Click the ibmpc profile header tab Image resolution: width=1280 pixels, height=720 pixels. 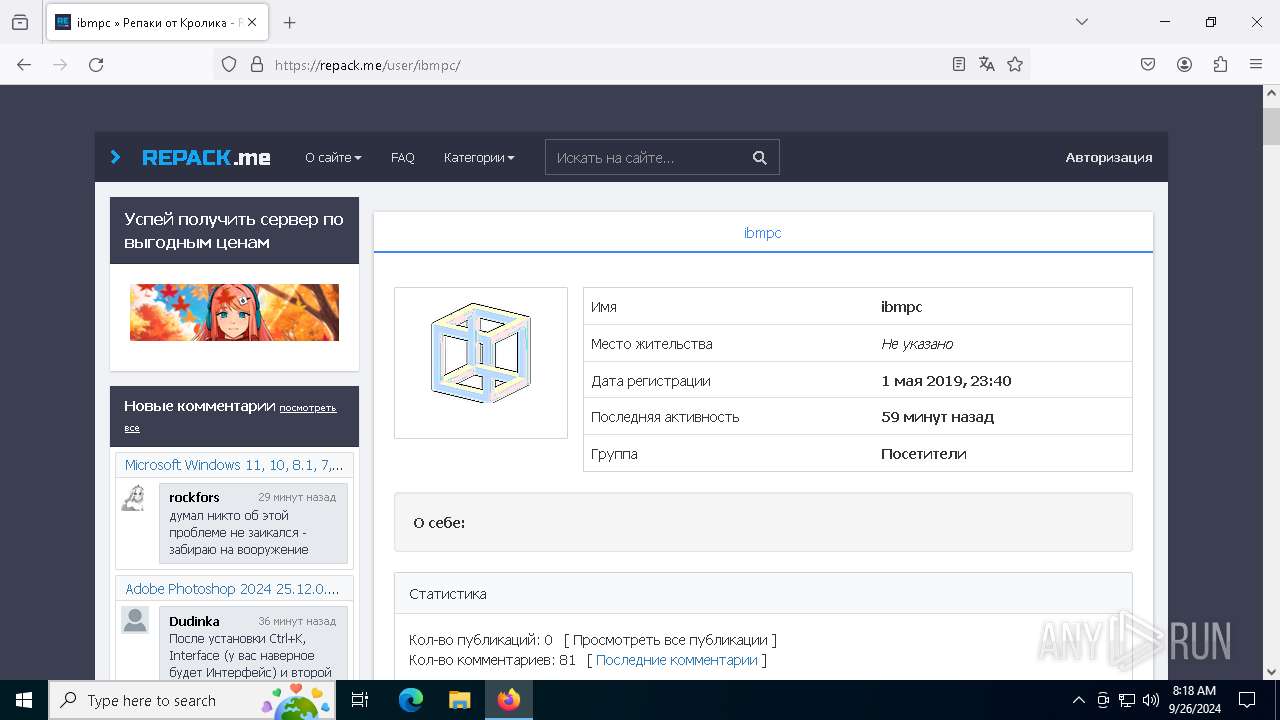763,232
